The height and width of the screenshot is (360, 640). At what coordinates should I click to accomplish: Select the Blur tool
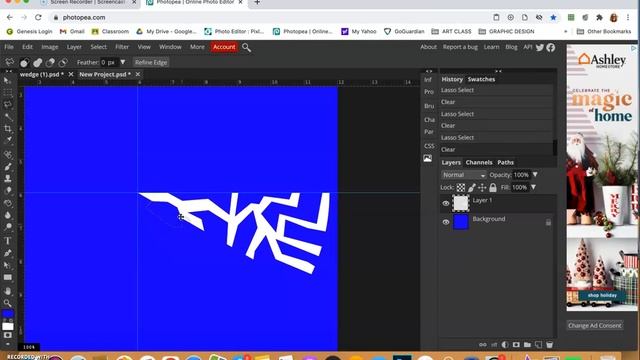(7, 215)
